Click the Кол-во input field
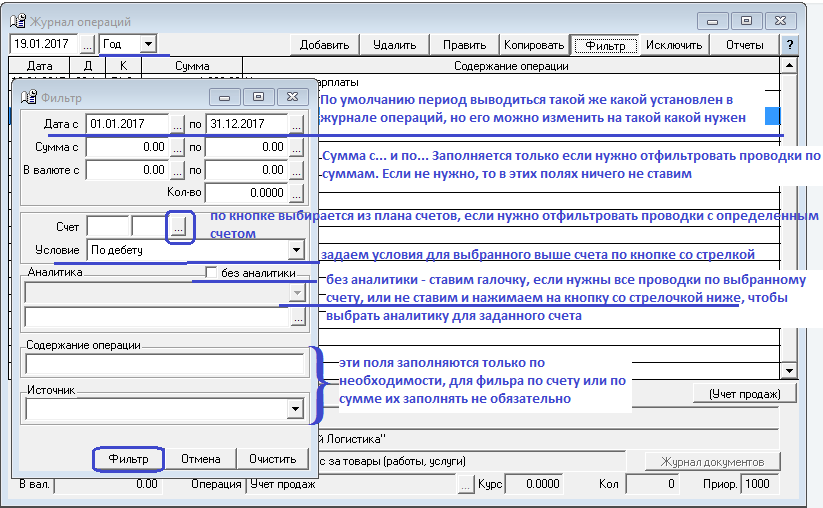 [x=247, y=193]
